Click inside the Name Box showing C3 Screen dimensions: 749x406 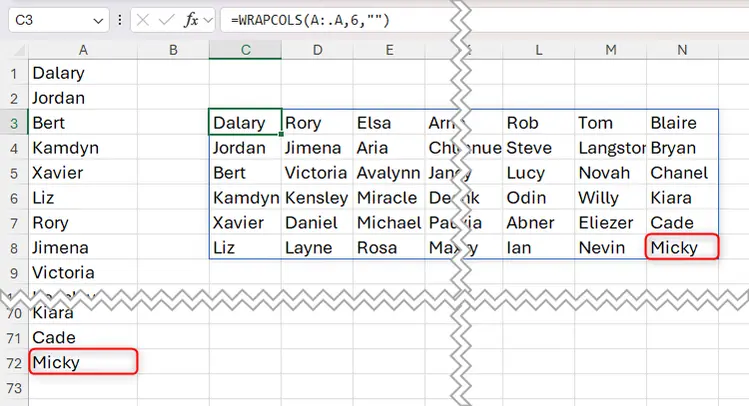(x=48, y=20)
